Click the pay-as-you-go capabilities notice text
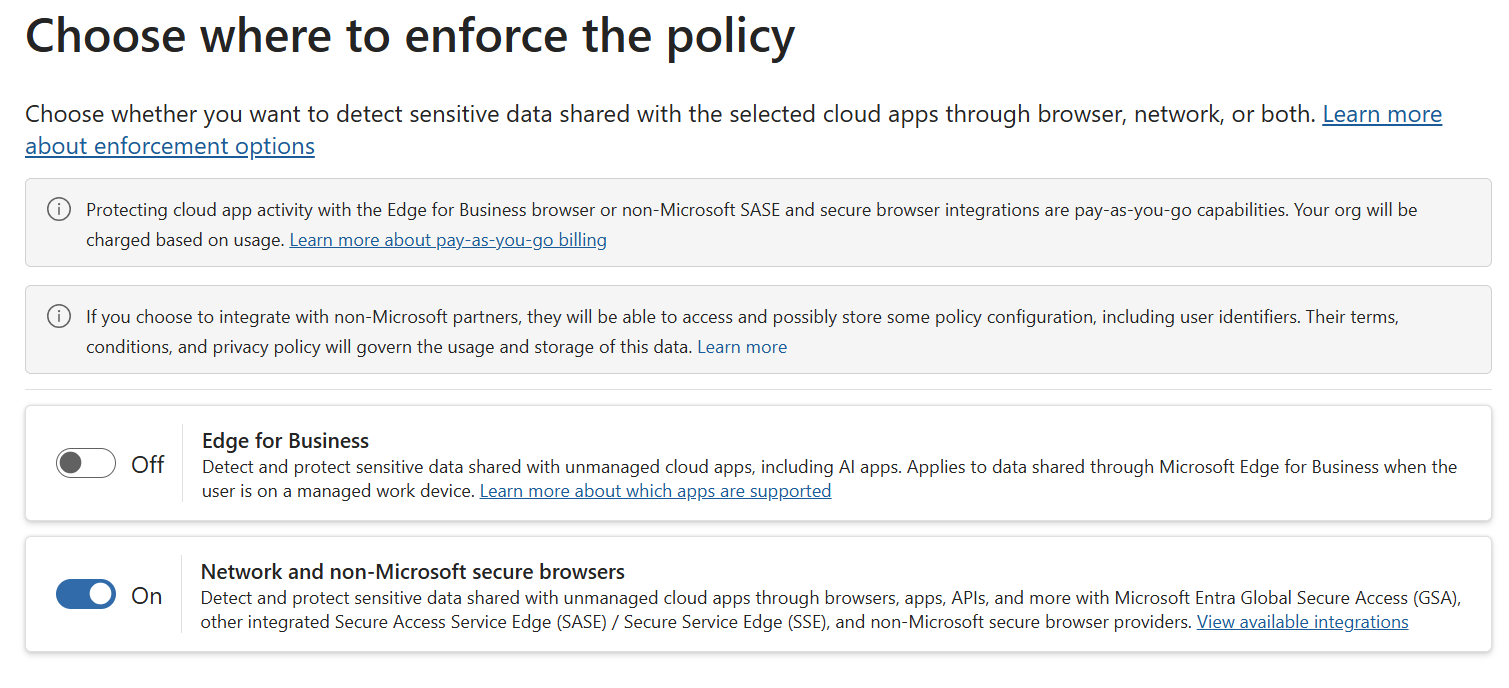This screenshot has height=688, width=1509. click(x=752, y=225)
